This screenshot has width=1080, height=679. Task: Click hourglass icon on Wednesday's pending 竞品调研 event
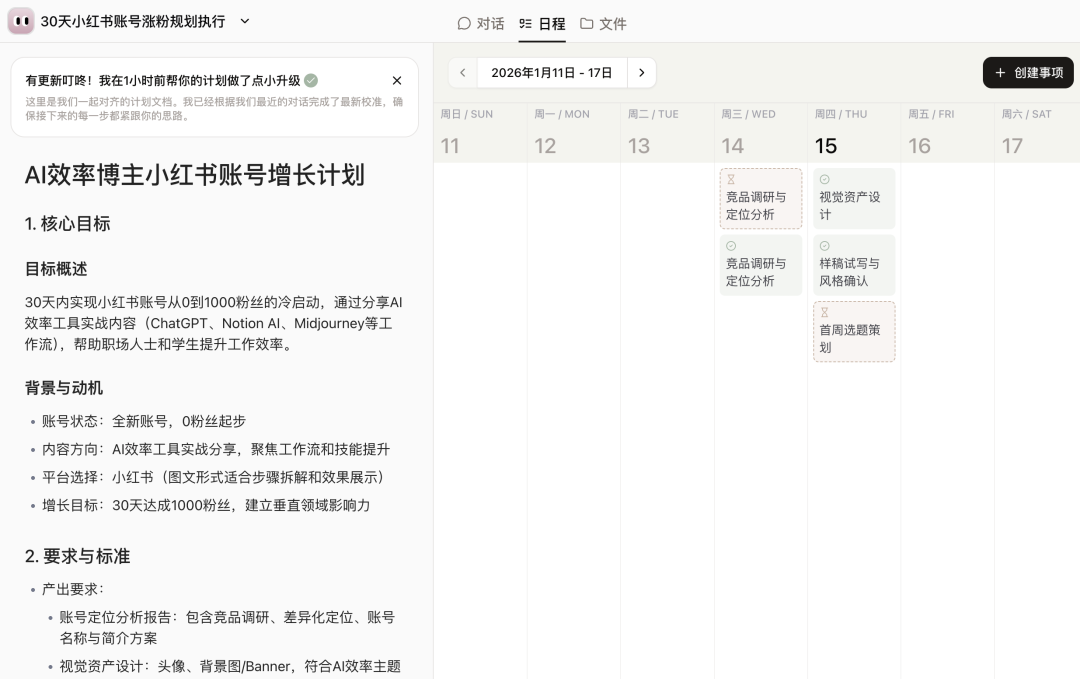[731, 180]
